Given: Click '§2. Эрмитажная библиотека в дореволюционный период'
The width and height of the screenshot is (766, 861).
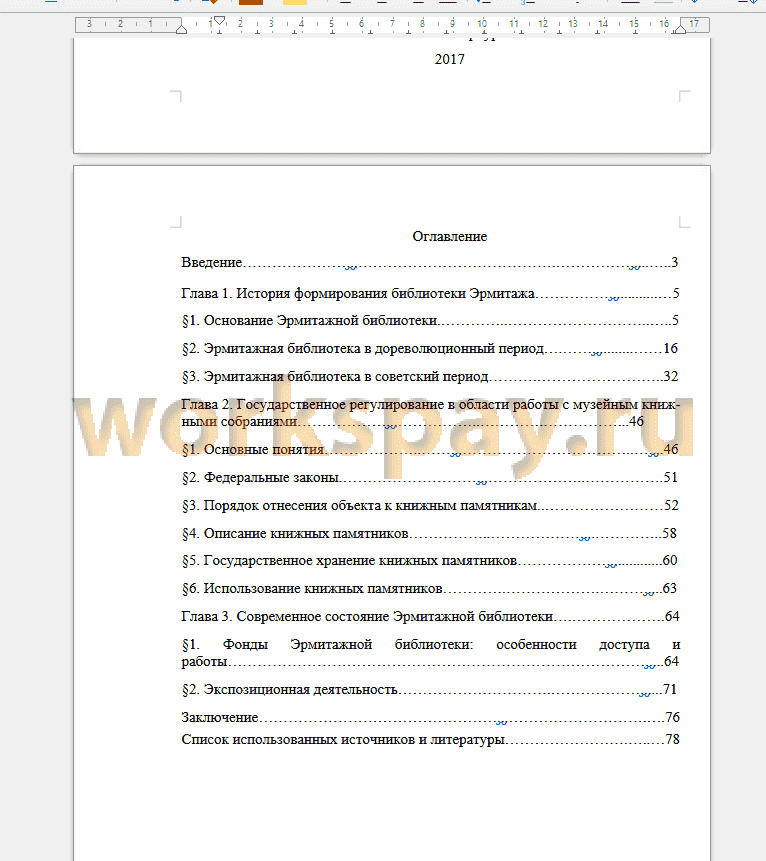Looking at the screenshot, I should pos(430,348).
